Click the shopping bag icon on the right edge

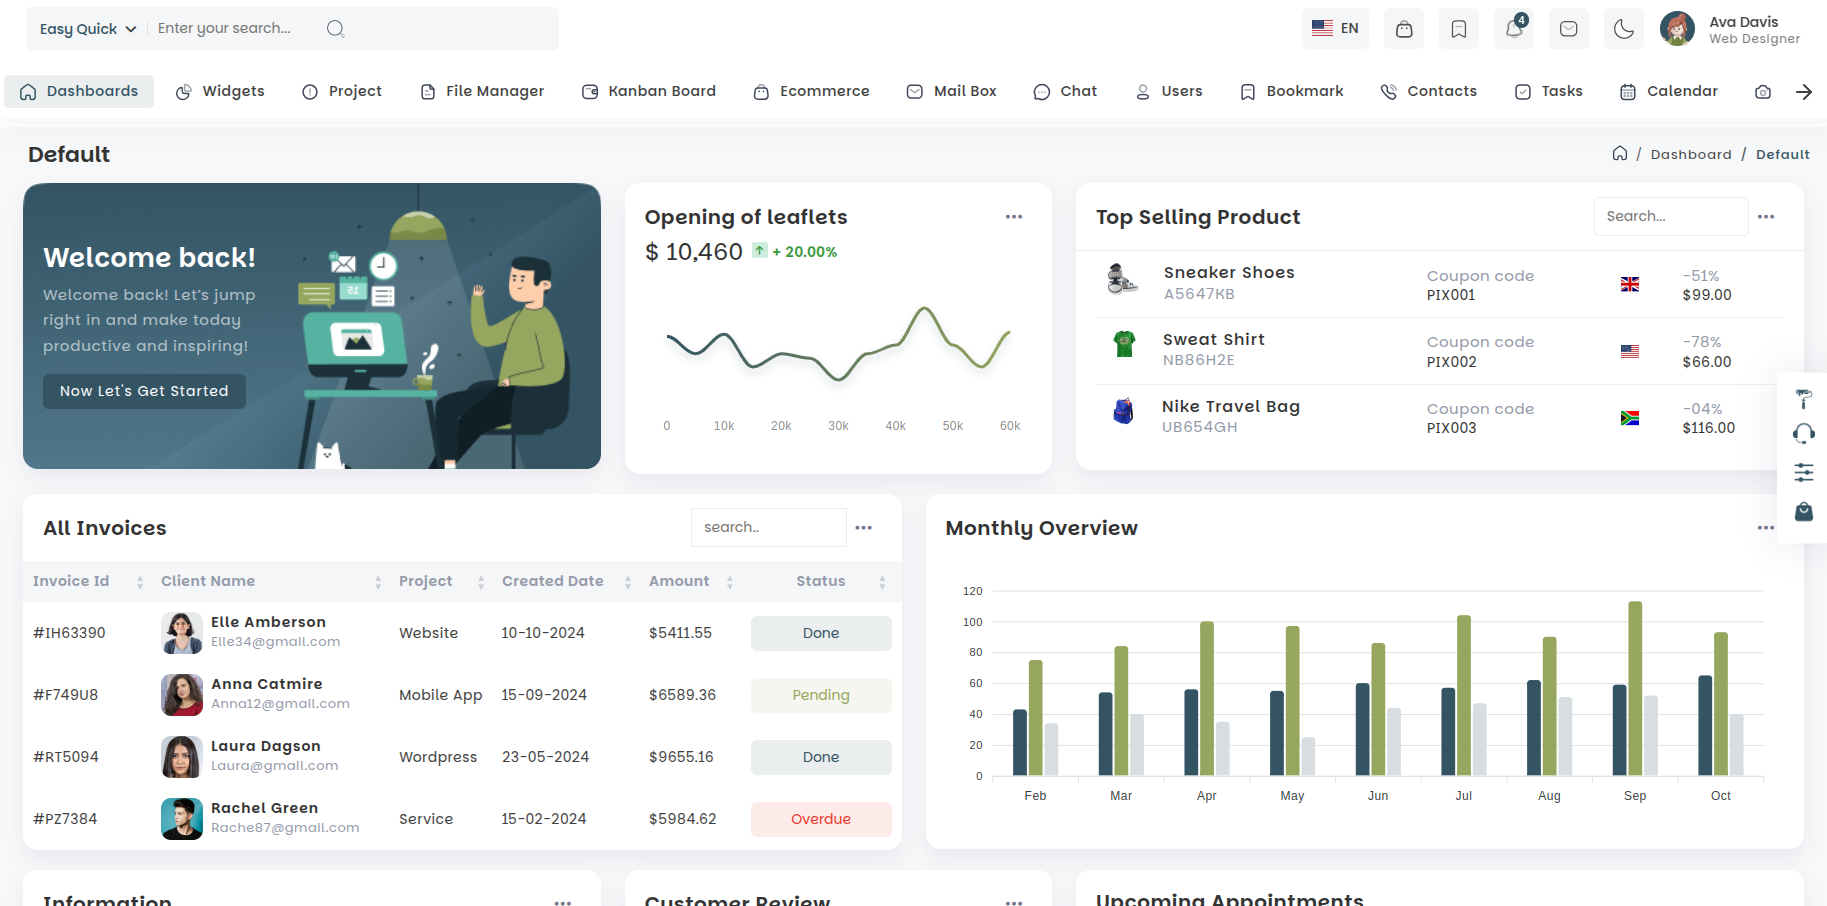click(x=1804, y=512)
